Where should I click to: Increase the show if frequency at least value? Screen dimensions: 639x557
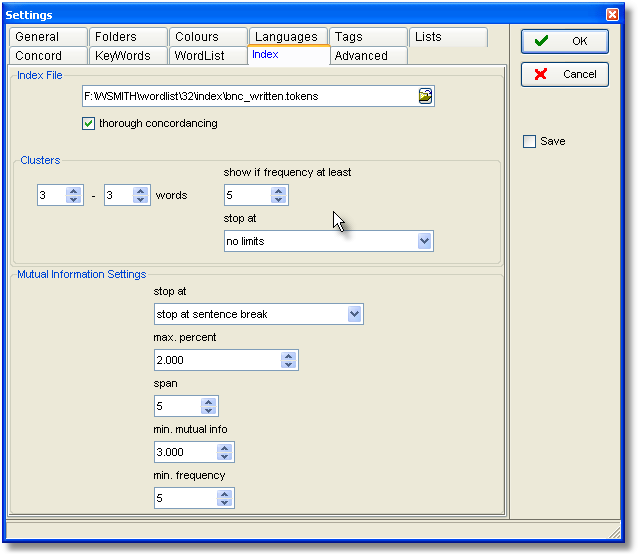tap(278, 191)
